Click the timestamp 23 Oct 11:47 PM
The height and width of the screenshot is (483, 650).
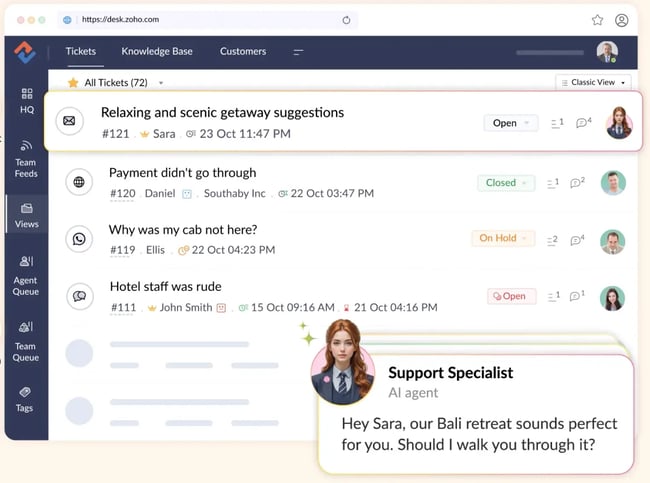pos(245,134)
